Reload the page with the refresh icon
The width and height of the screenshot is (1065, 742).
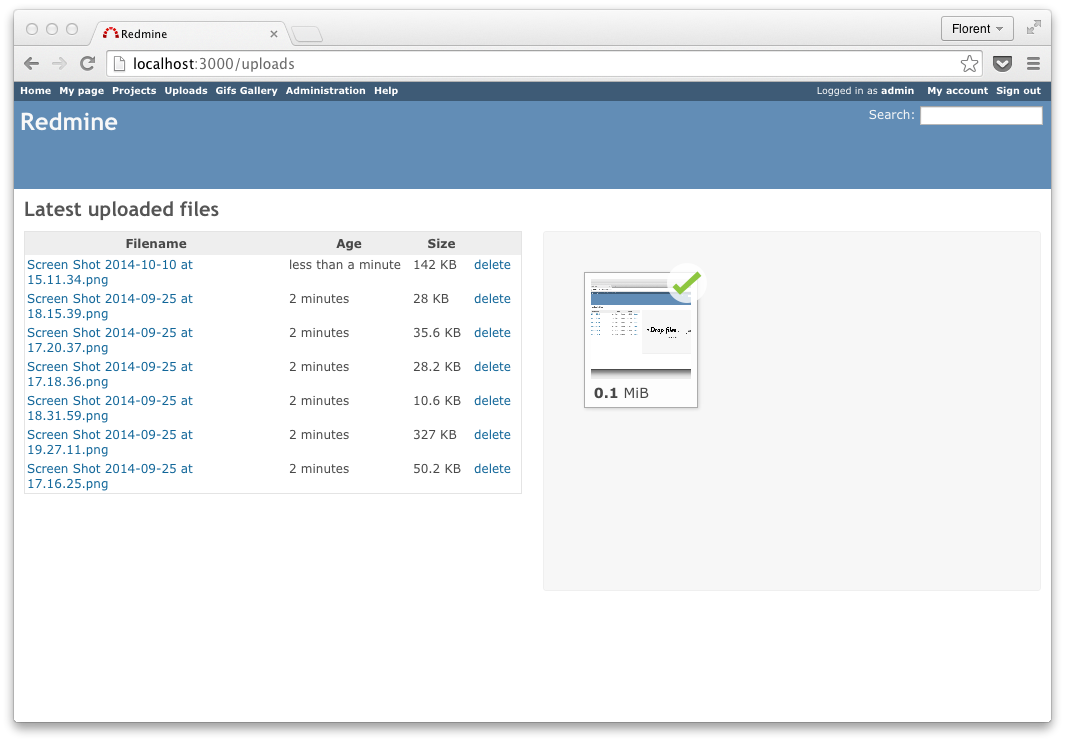tap(88, 63)
